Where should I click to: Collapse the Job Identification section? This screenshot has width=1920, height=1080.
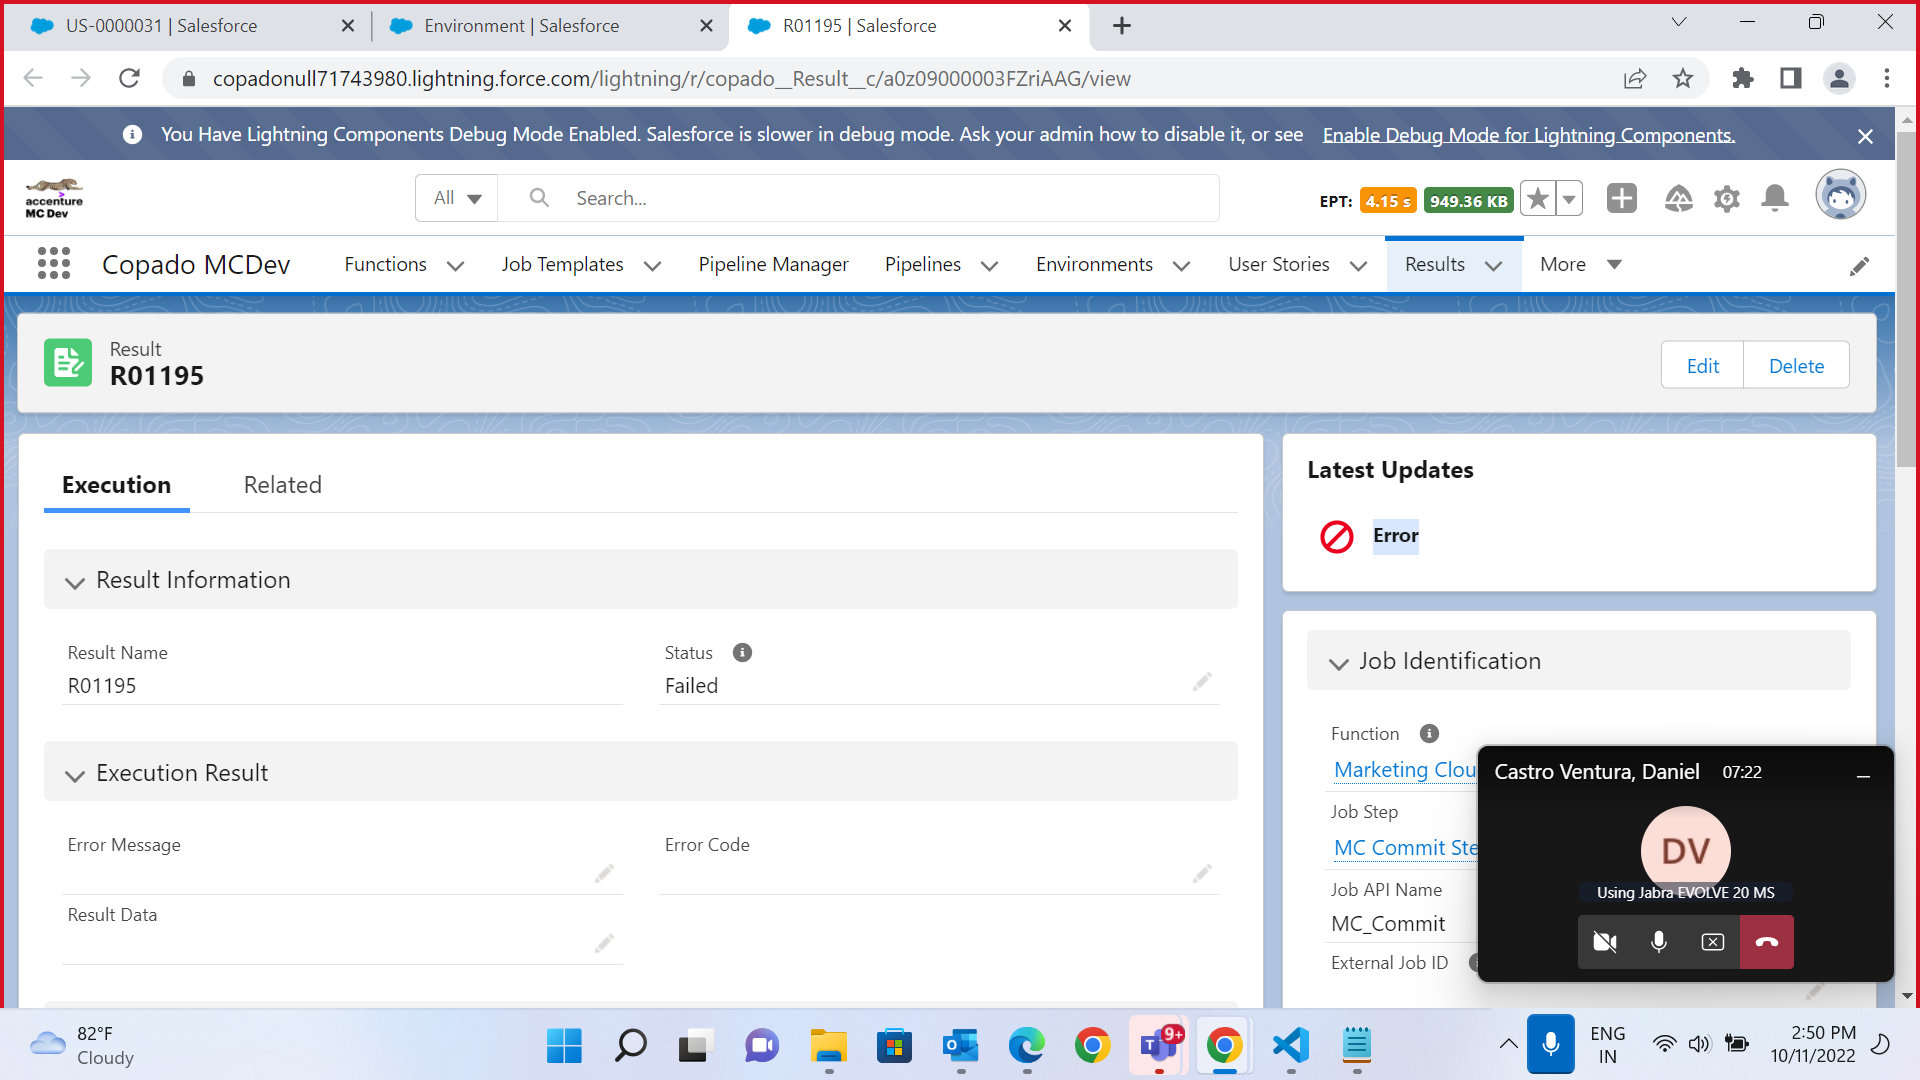point(1339,661)
